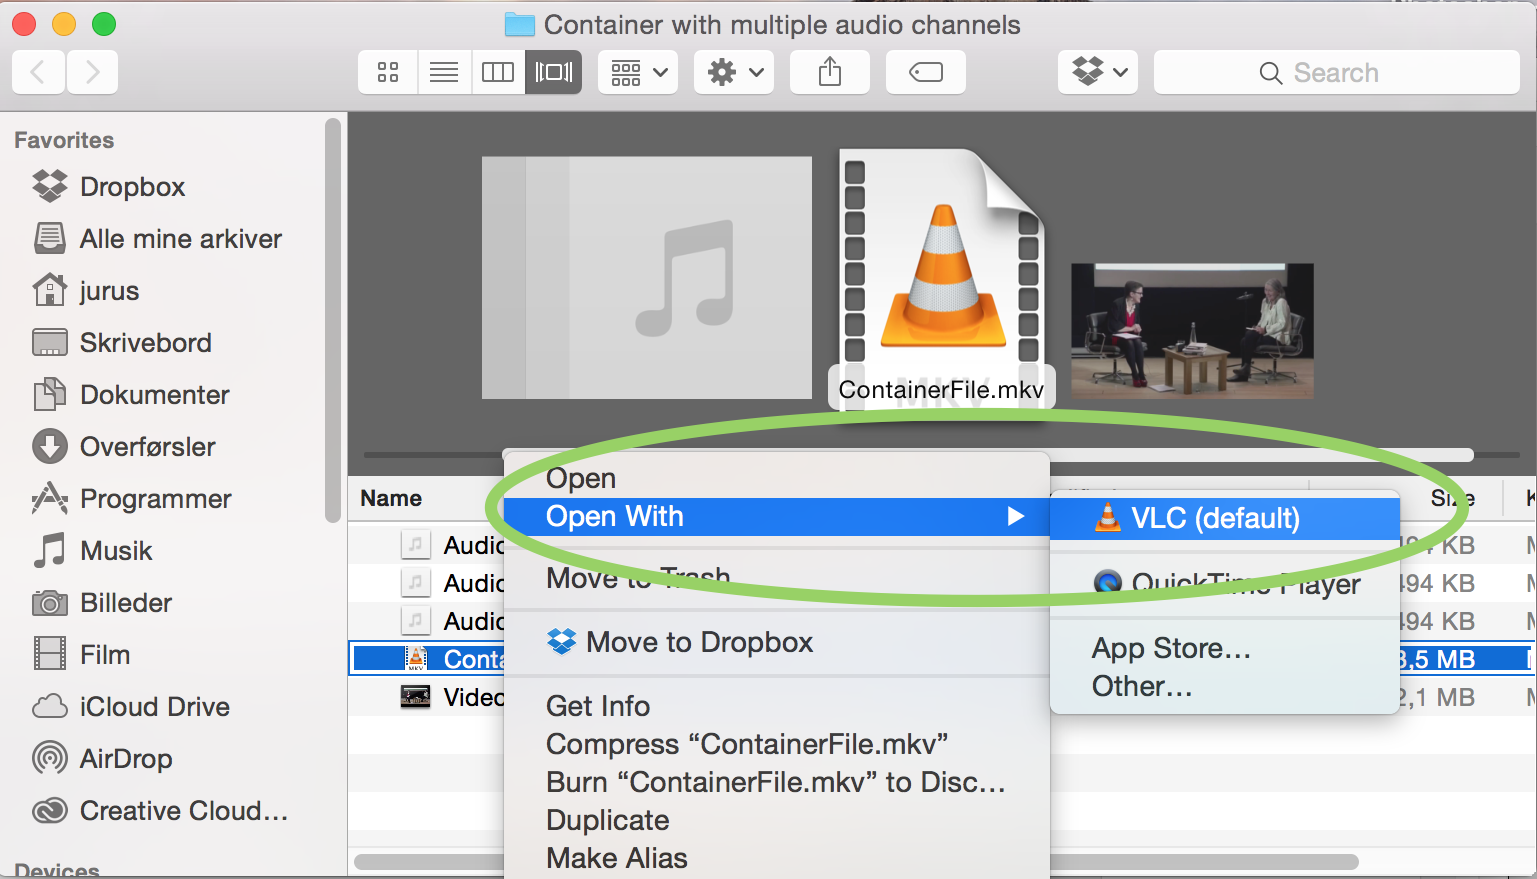The height and width of the screenshot is (879, 1537).
Task: Select Make Alias in context menu
Action: point(776,858)
